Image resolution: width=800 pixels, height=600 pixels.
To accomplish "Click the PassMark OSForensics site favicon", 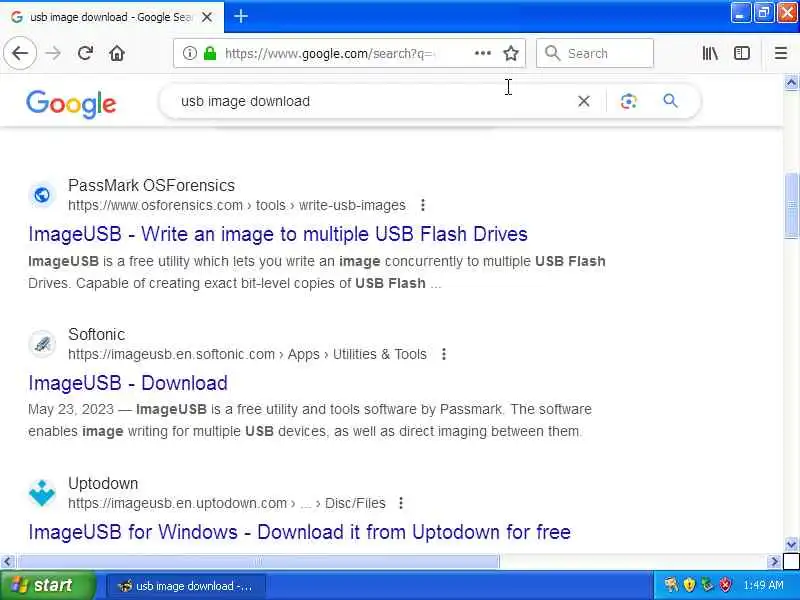I will point(42,194).
